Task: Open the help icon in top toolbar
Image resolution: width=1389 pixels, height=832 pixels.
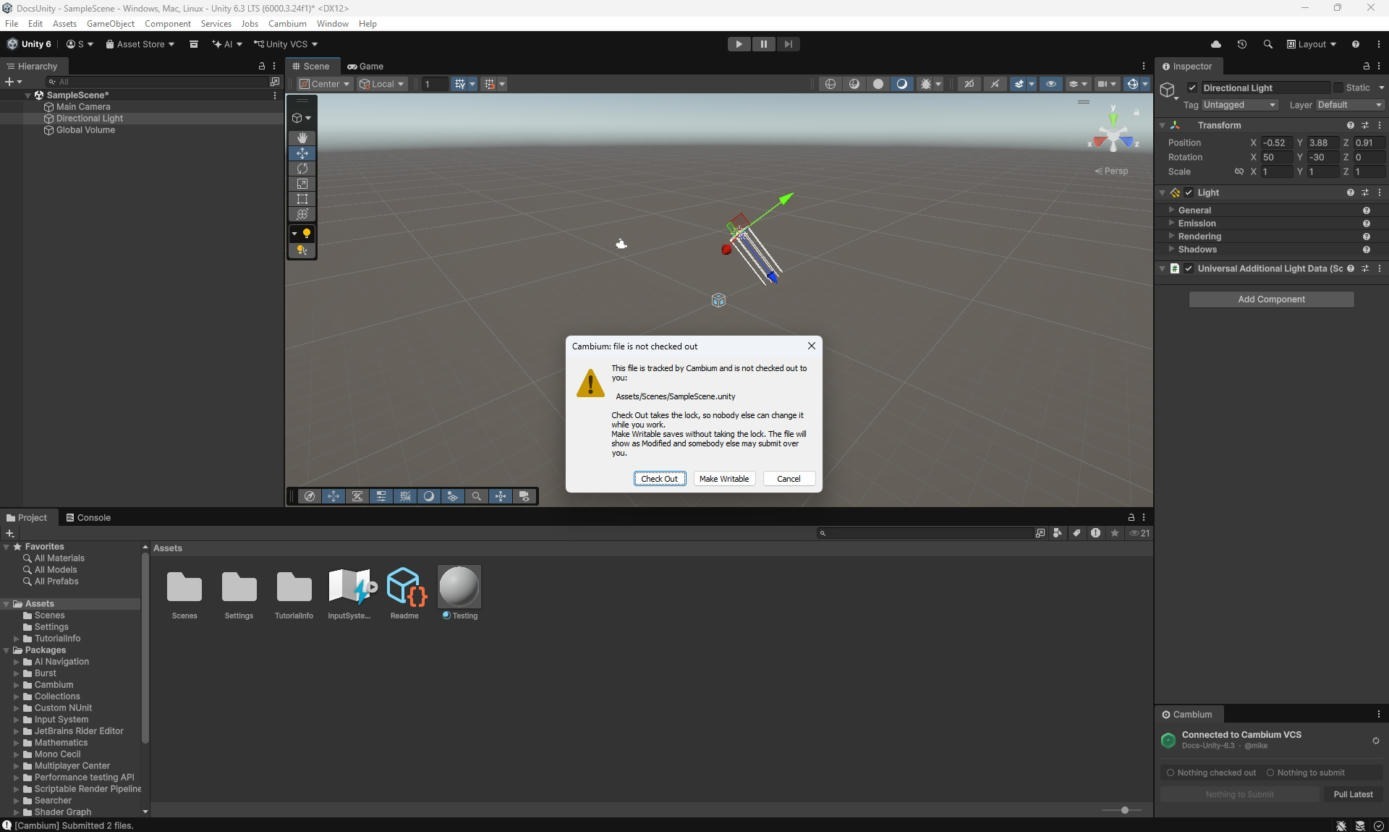Action: (1356, 44)
